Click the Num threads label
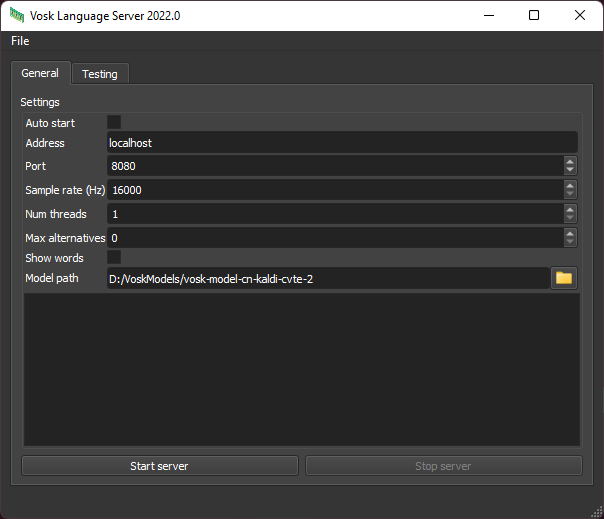The image size is (604, 519). tap(56, 214)
